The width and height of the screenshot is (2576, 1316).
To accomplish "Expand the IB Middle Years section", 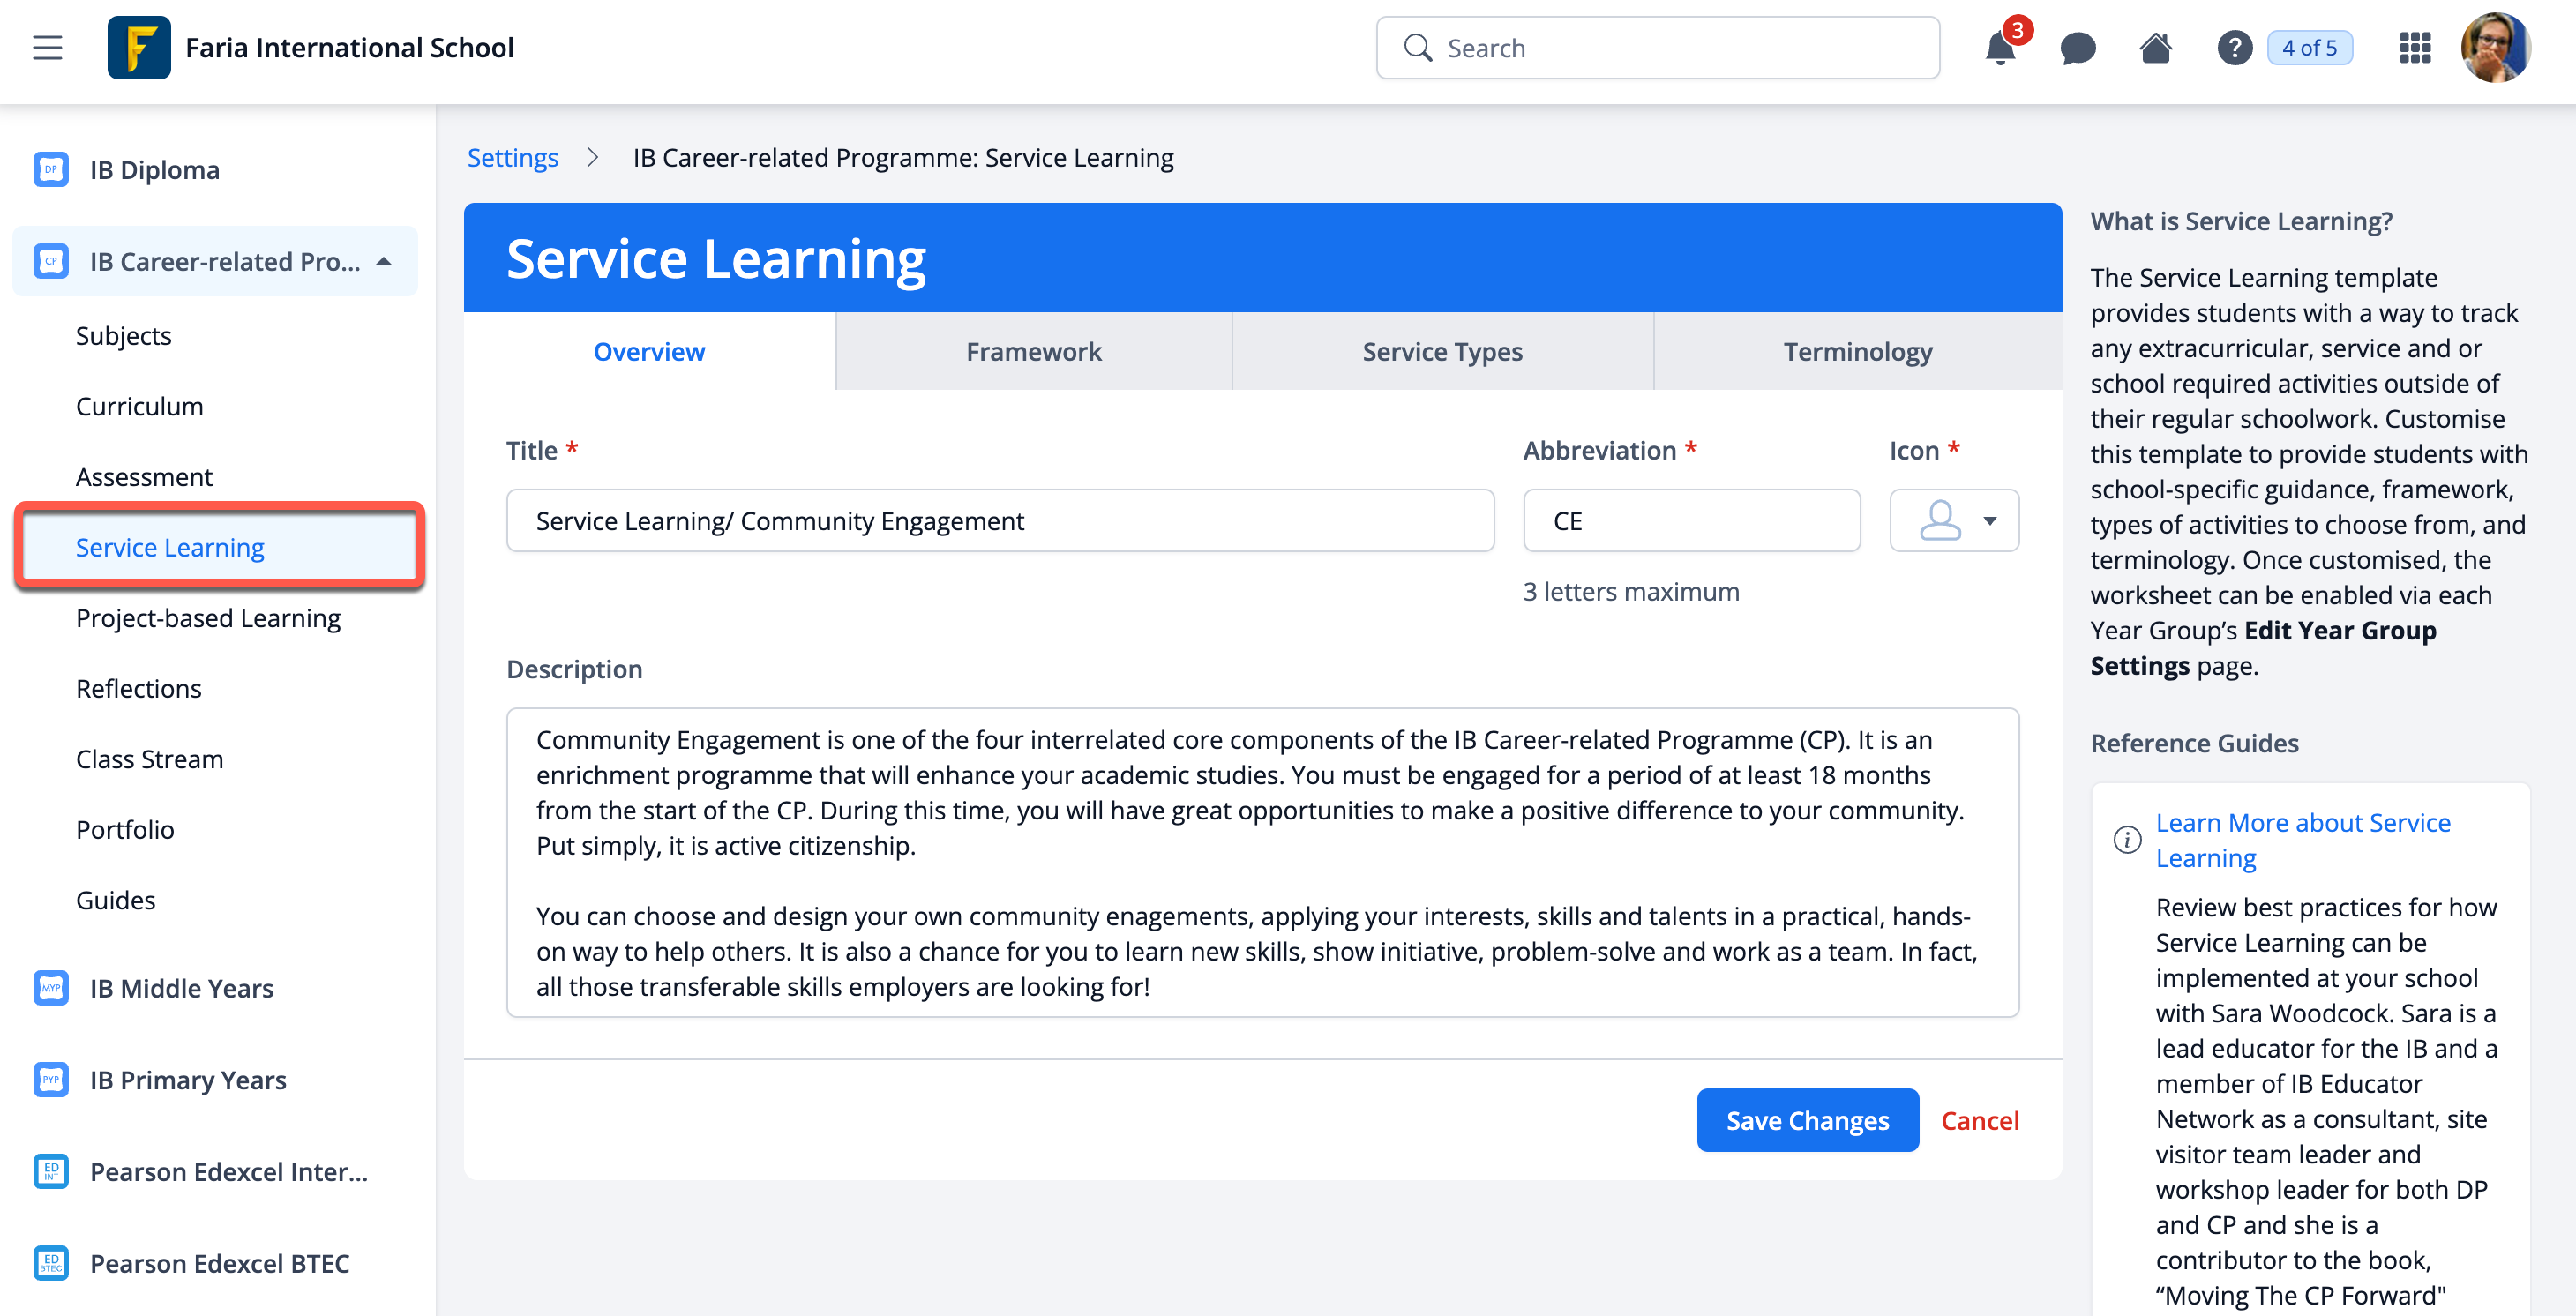I will click(181, 988).
